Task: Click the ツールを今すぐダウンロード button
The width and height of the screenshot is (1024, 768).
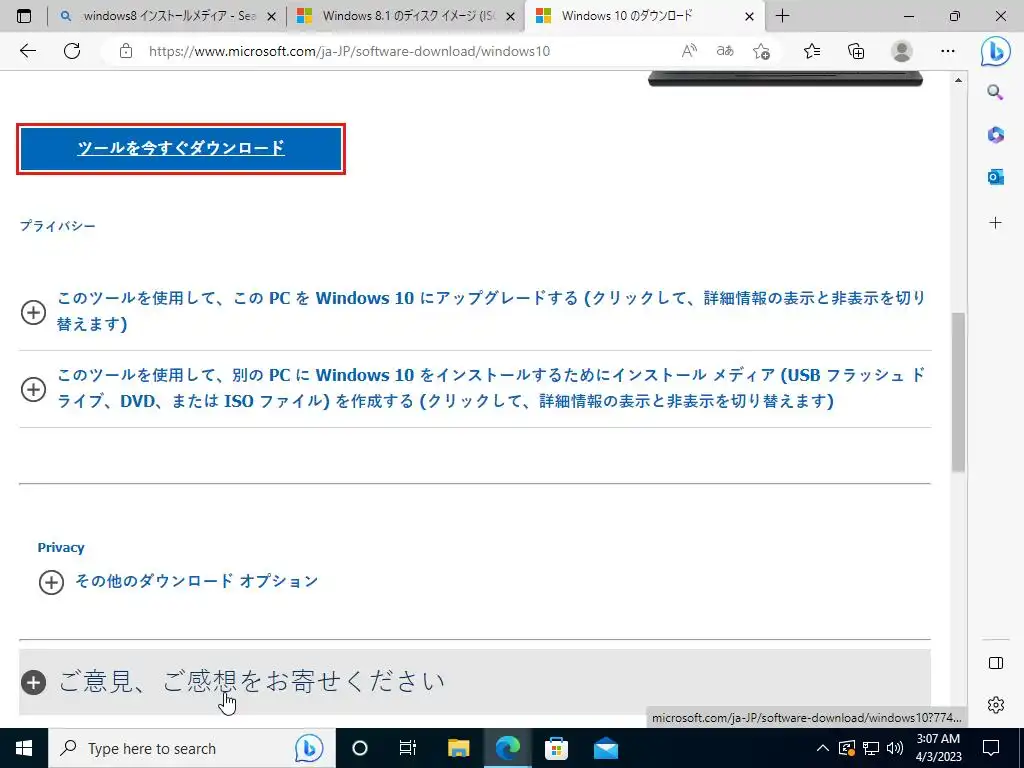Action: coord(181,148)
